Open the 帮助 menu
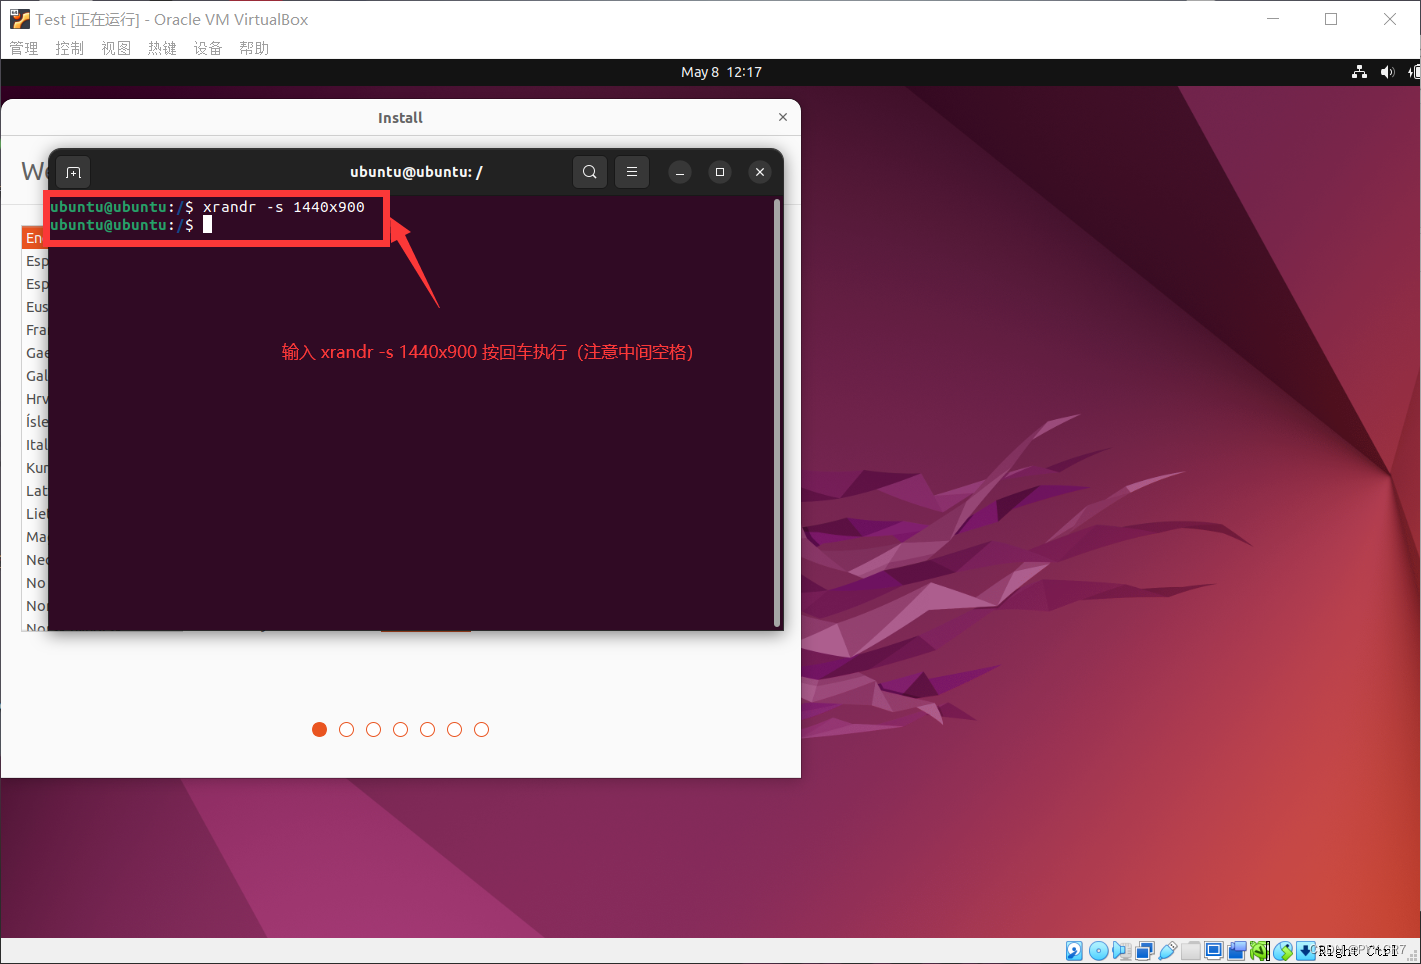The height and width of the screenshot is (964, 1421). pyautogui.click(x=254, y=48)
